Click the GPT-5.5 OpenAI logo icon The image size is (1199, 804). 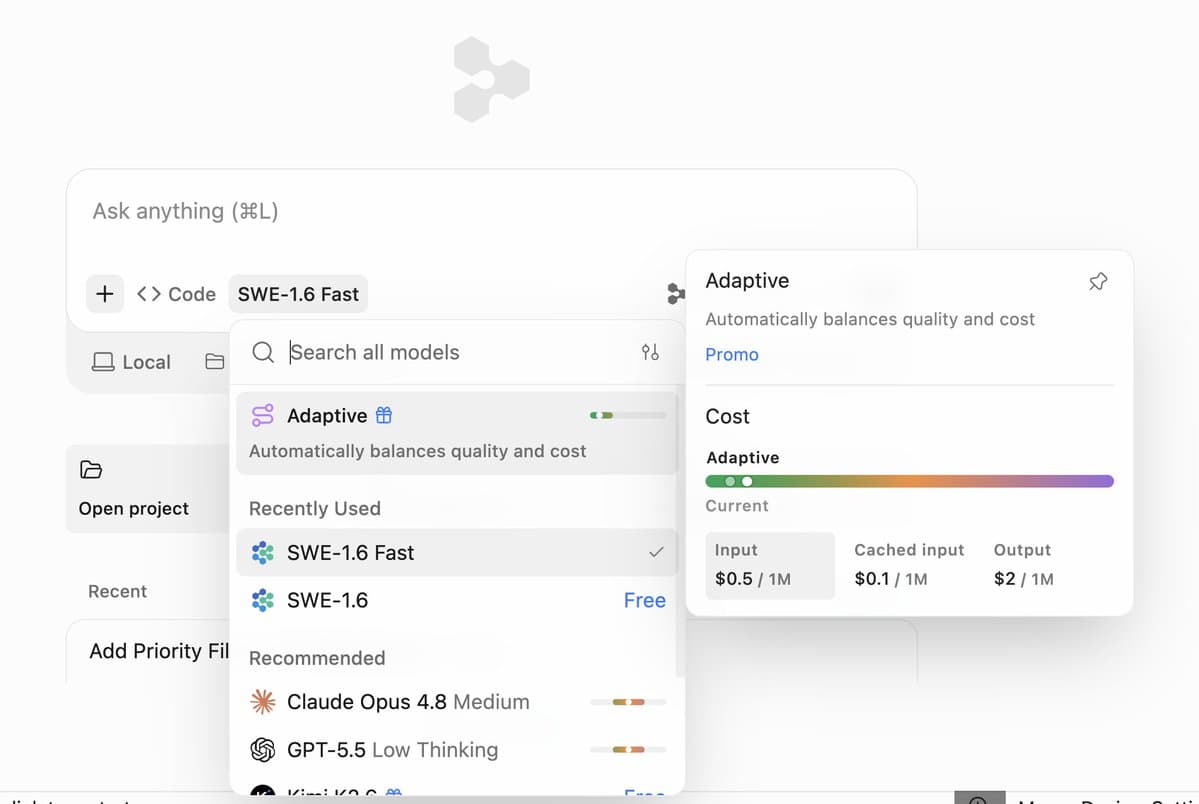point(262,750)
